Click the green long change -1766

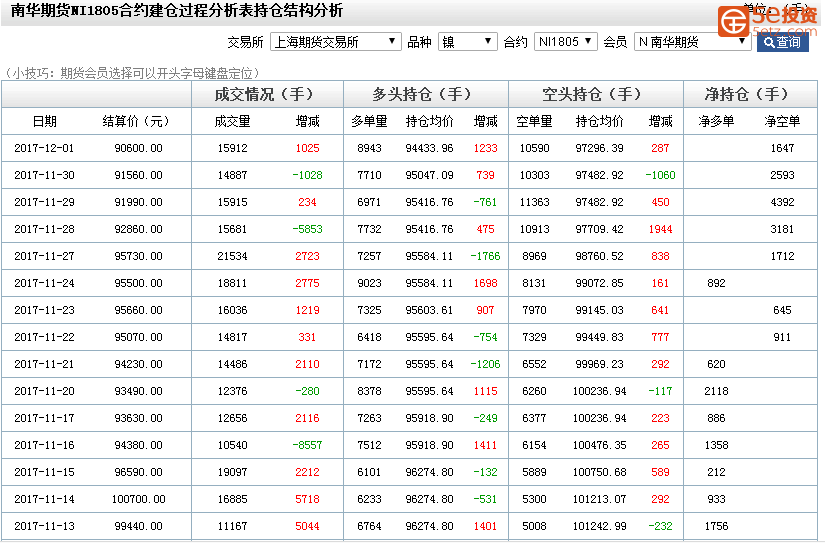pyautogui.click(x=485, y=256)
